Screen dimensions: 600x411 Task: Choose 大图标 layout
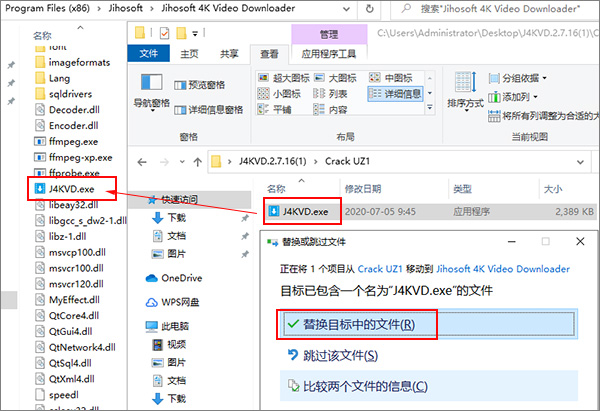click(335, 78)
